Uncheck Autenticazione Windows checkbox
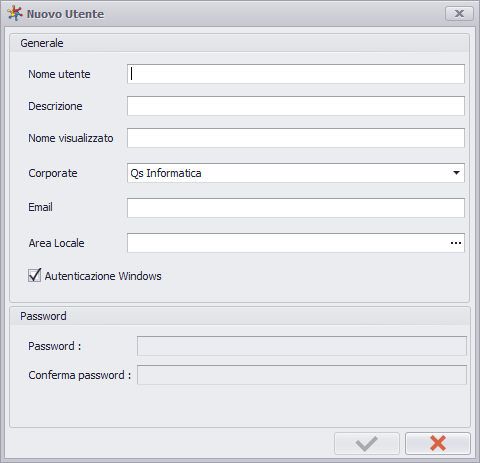The height and width of the screenshot is (463, 480). click(x=34, y=276)
